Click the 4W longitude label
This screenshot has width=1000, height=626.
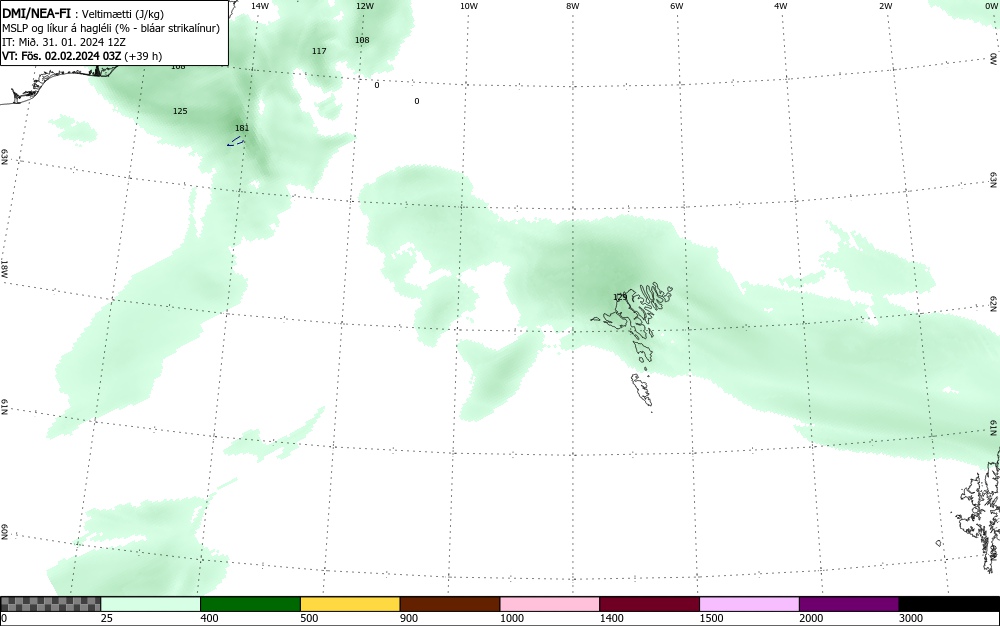781,6
